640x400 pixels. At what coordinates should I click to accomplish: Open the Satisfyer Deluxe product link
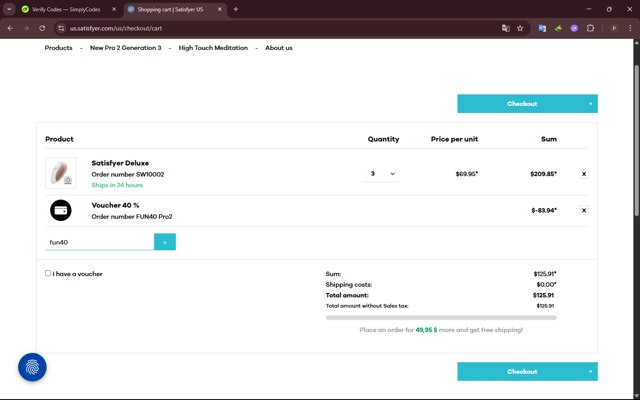(120, 163)
